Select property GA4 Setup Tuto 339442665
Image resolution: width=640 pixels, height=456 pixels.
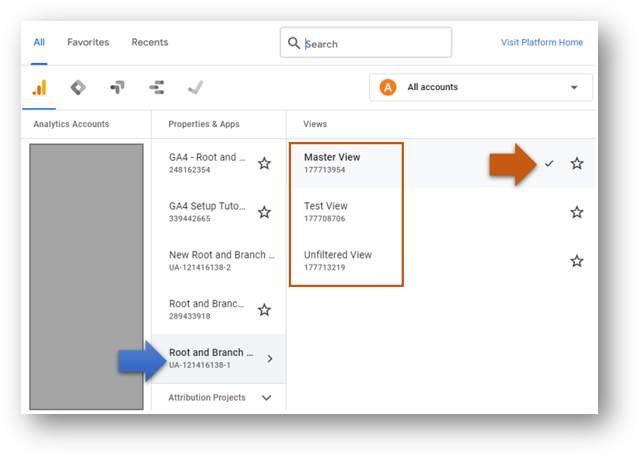[x=219, y=212]
